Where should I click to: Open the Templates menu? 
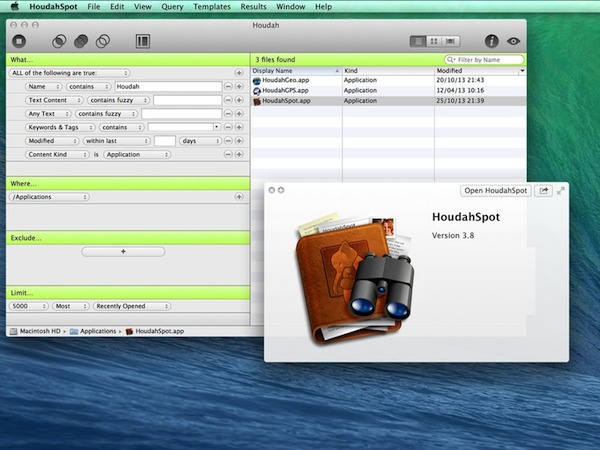point(211,7)
